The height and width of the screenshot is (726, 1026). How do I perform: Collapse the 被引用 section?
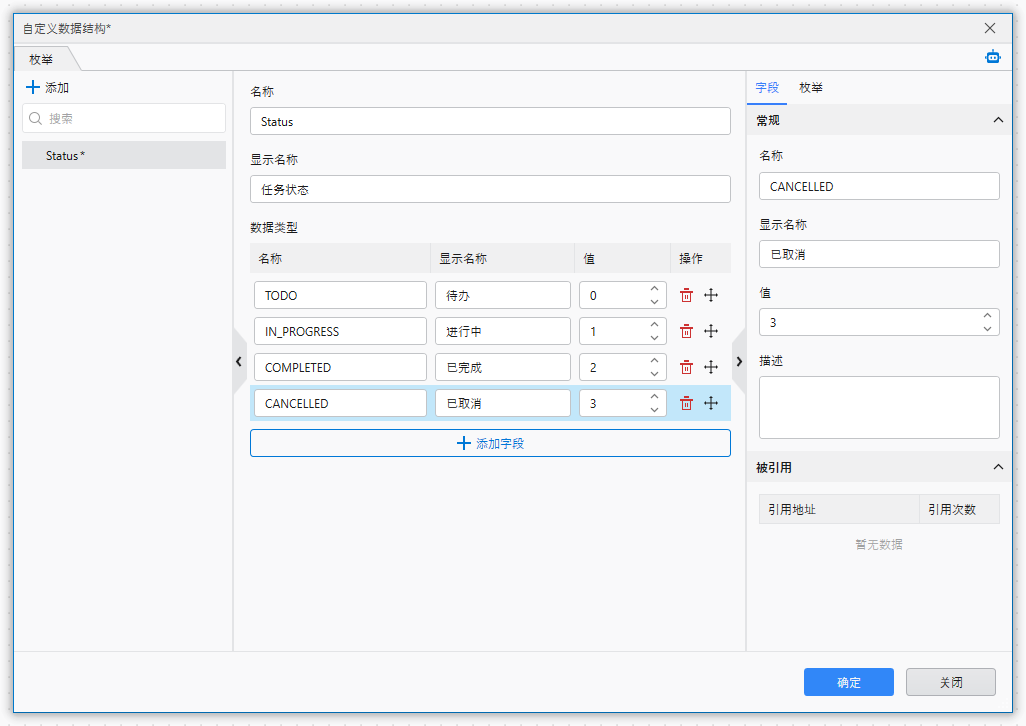coord(997,467)
